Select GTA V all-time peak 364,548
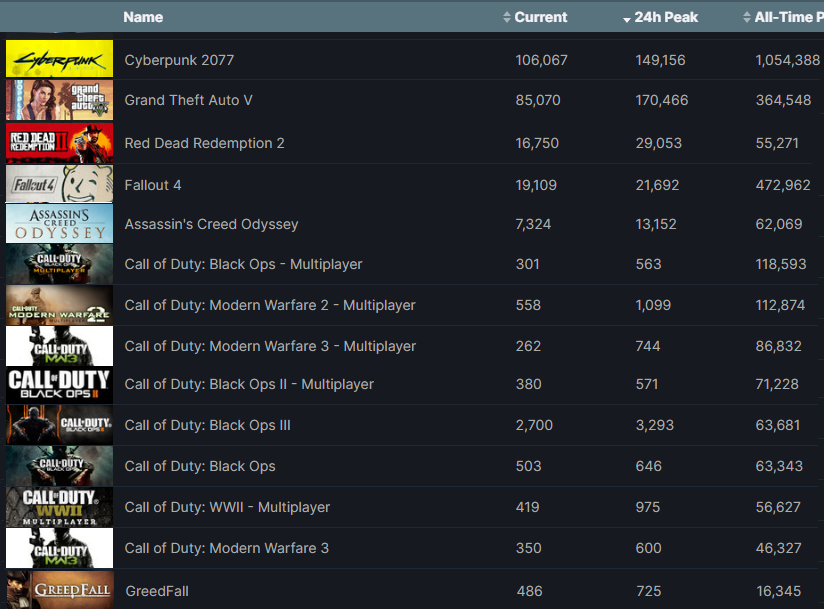Screen dimensions: 824x609 [x=783, y=100]
